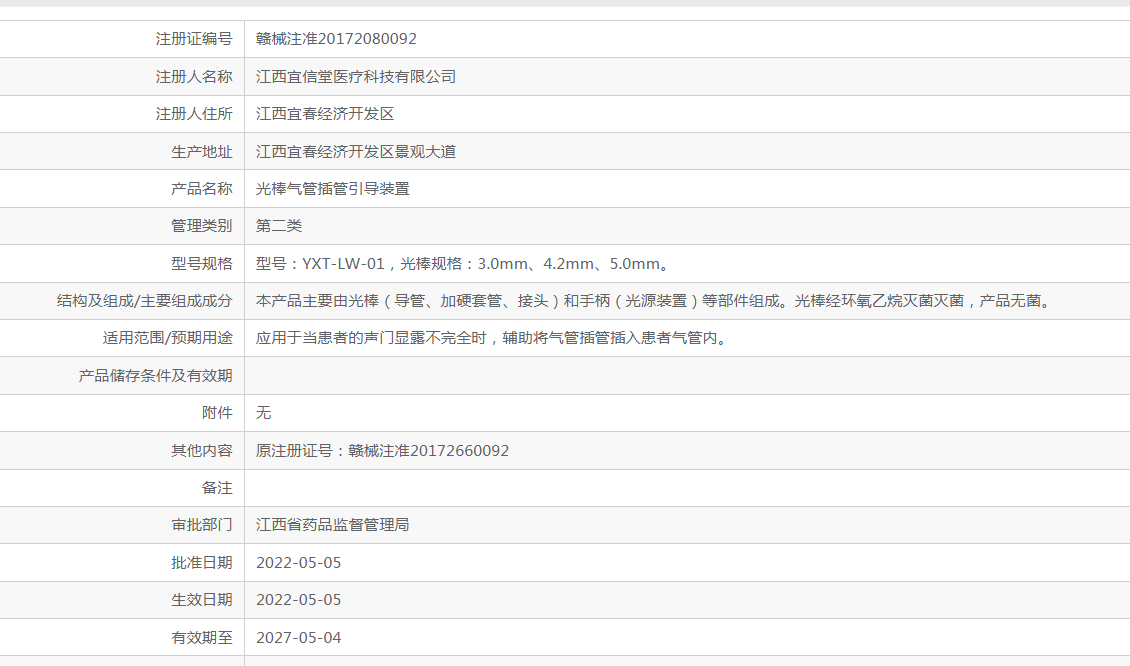Click the 型号规格 label
Viewport: 1130px width, 666px height.
click(202, 263)
